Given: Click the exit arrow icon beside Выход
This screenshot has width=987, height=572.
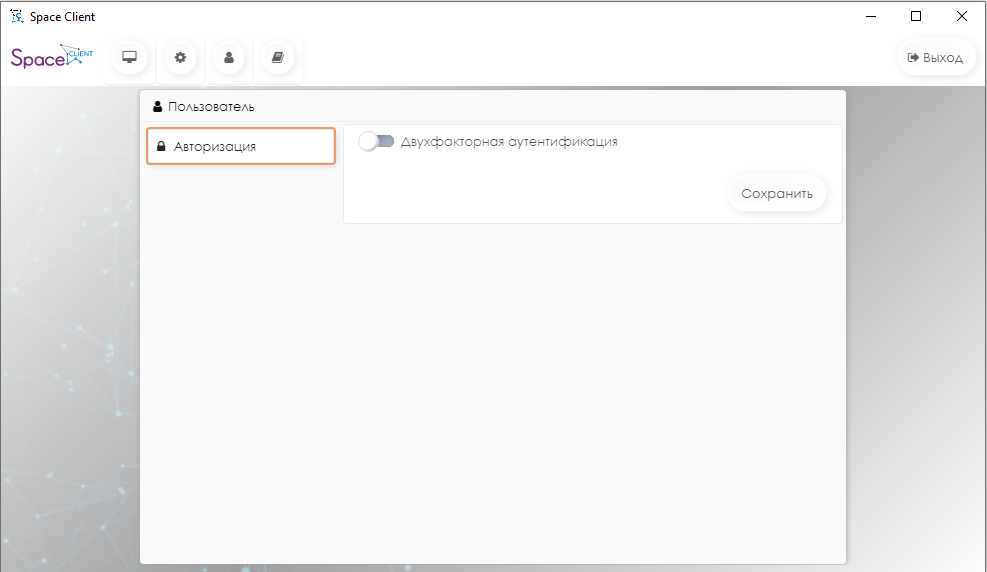Looking at the screenshot, I should pos(912,58).
